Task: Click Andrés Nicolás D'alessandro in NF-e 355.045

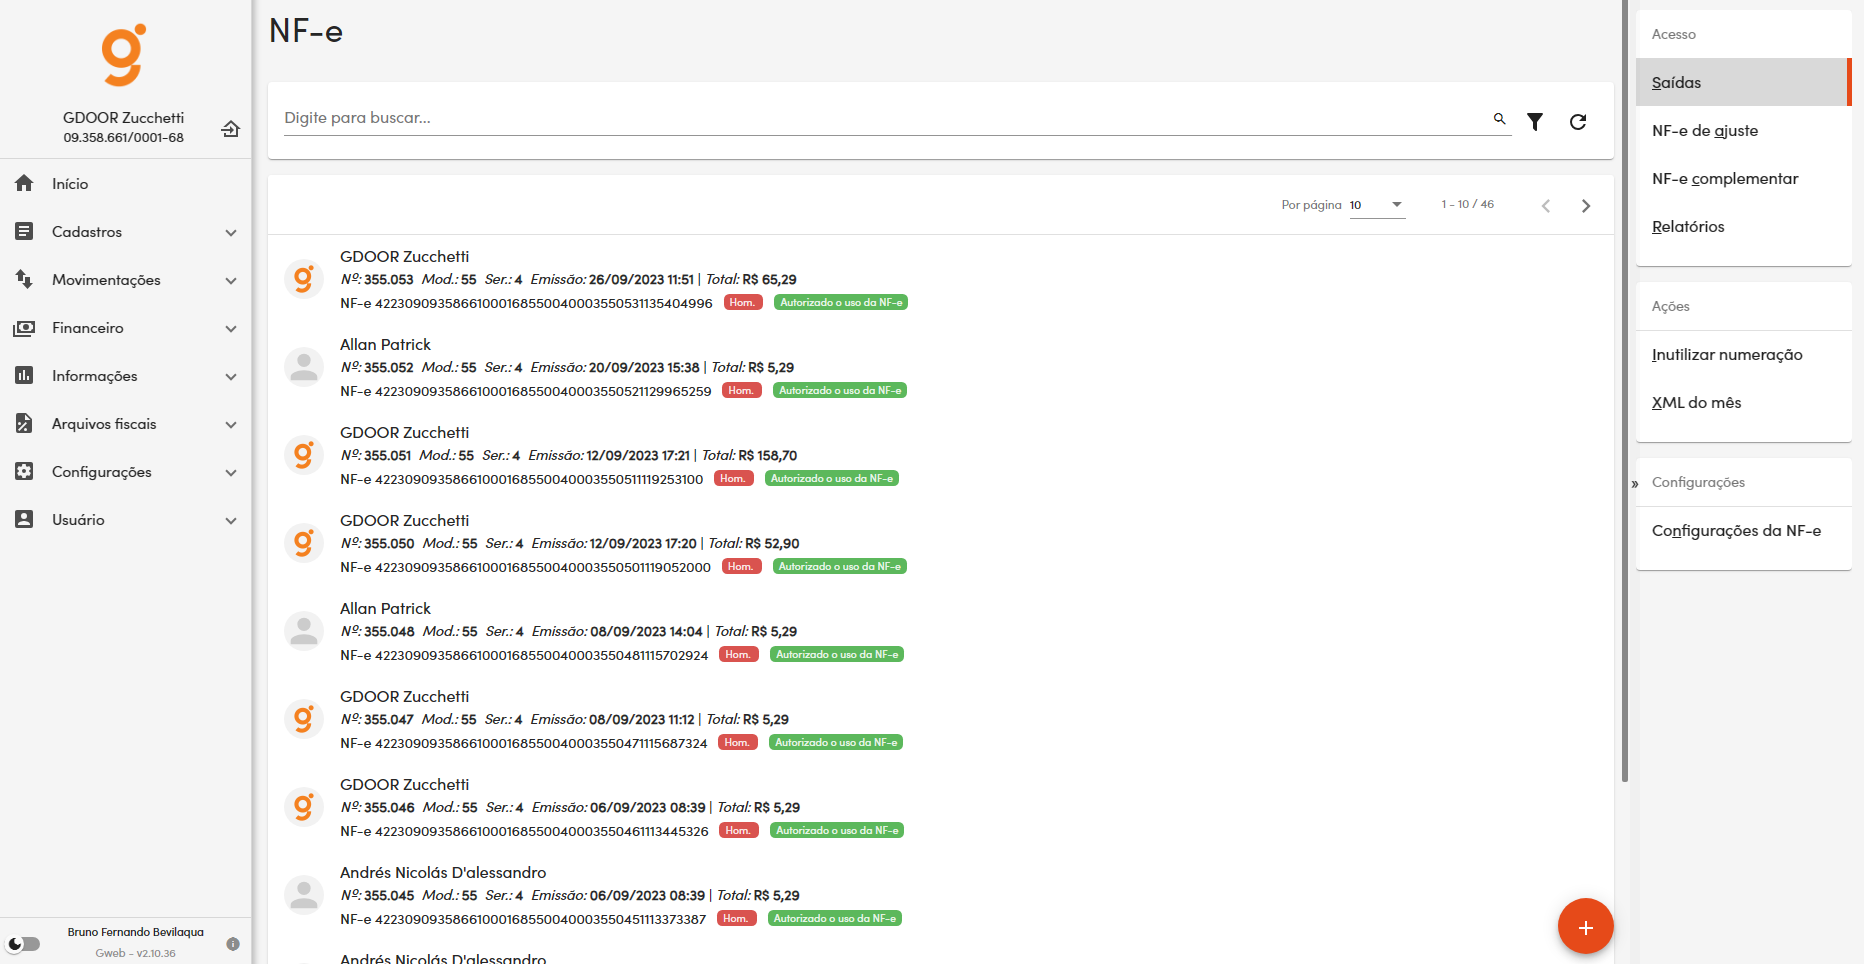Action: (x=443, y=872)
